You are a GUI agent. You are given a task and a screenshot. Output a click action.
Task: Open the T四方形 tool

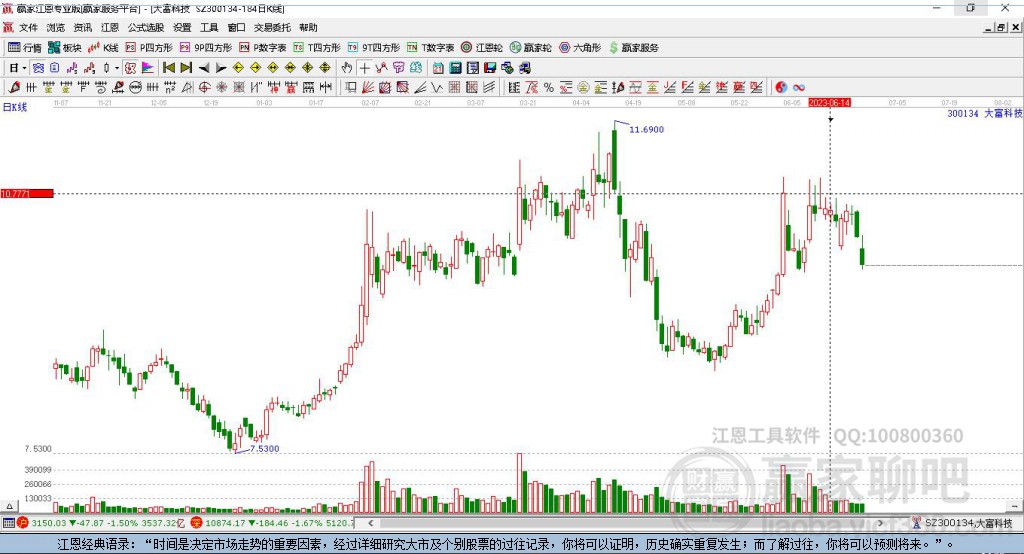(317, 48)
